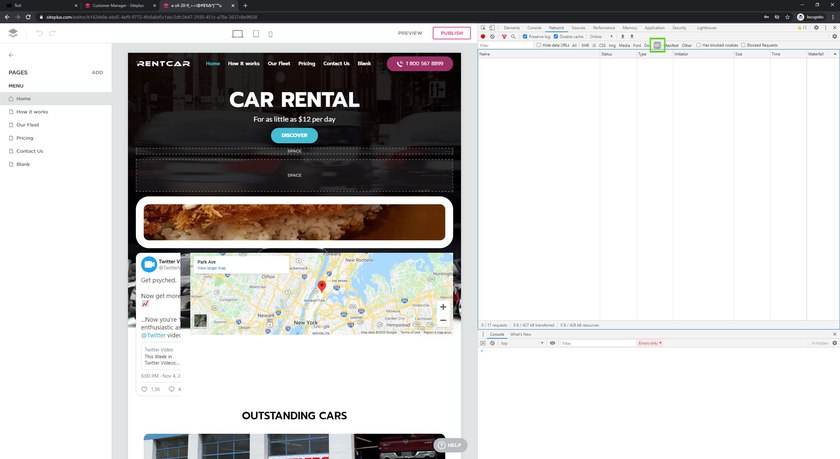Open DevTools settings gear

(x=816, y=28)
